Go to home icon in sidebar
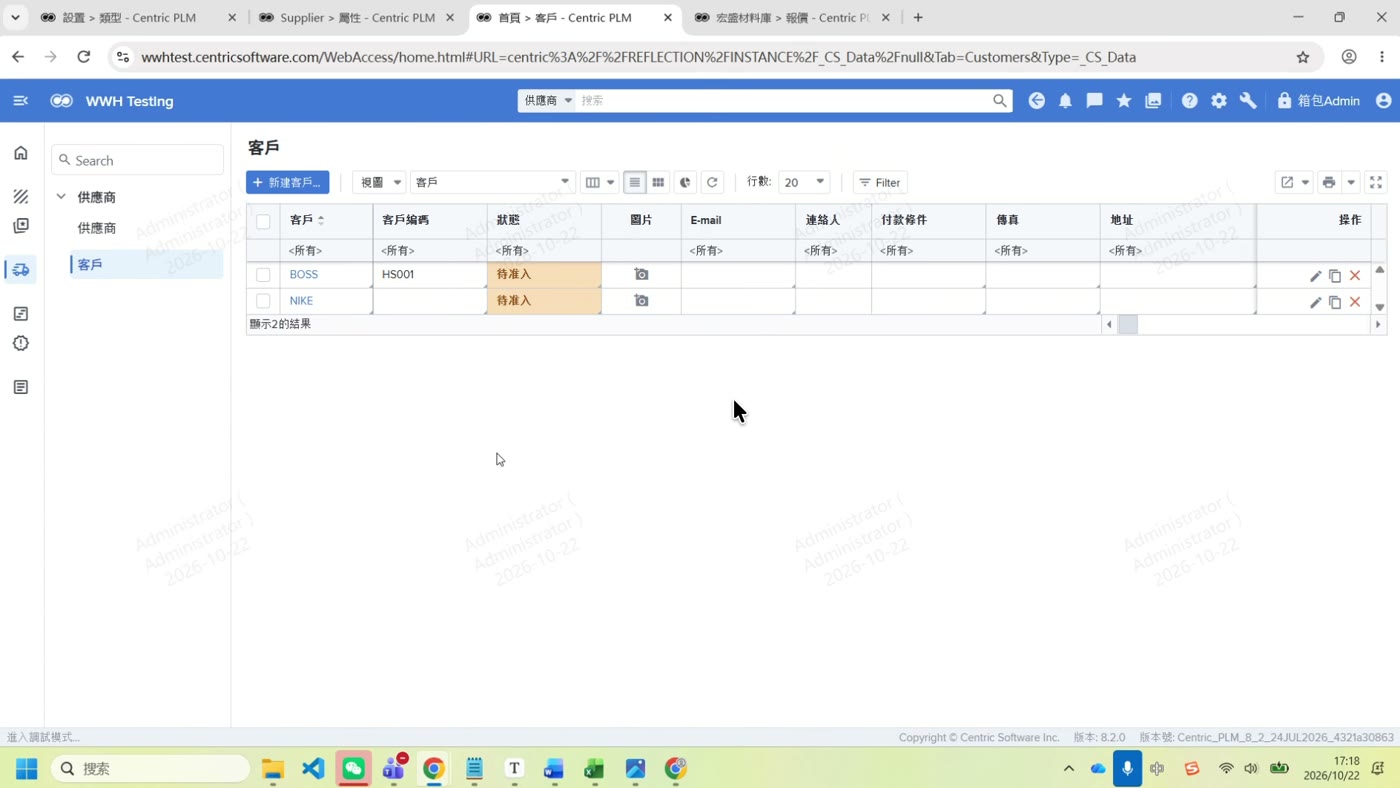 tap(21, 153)
